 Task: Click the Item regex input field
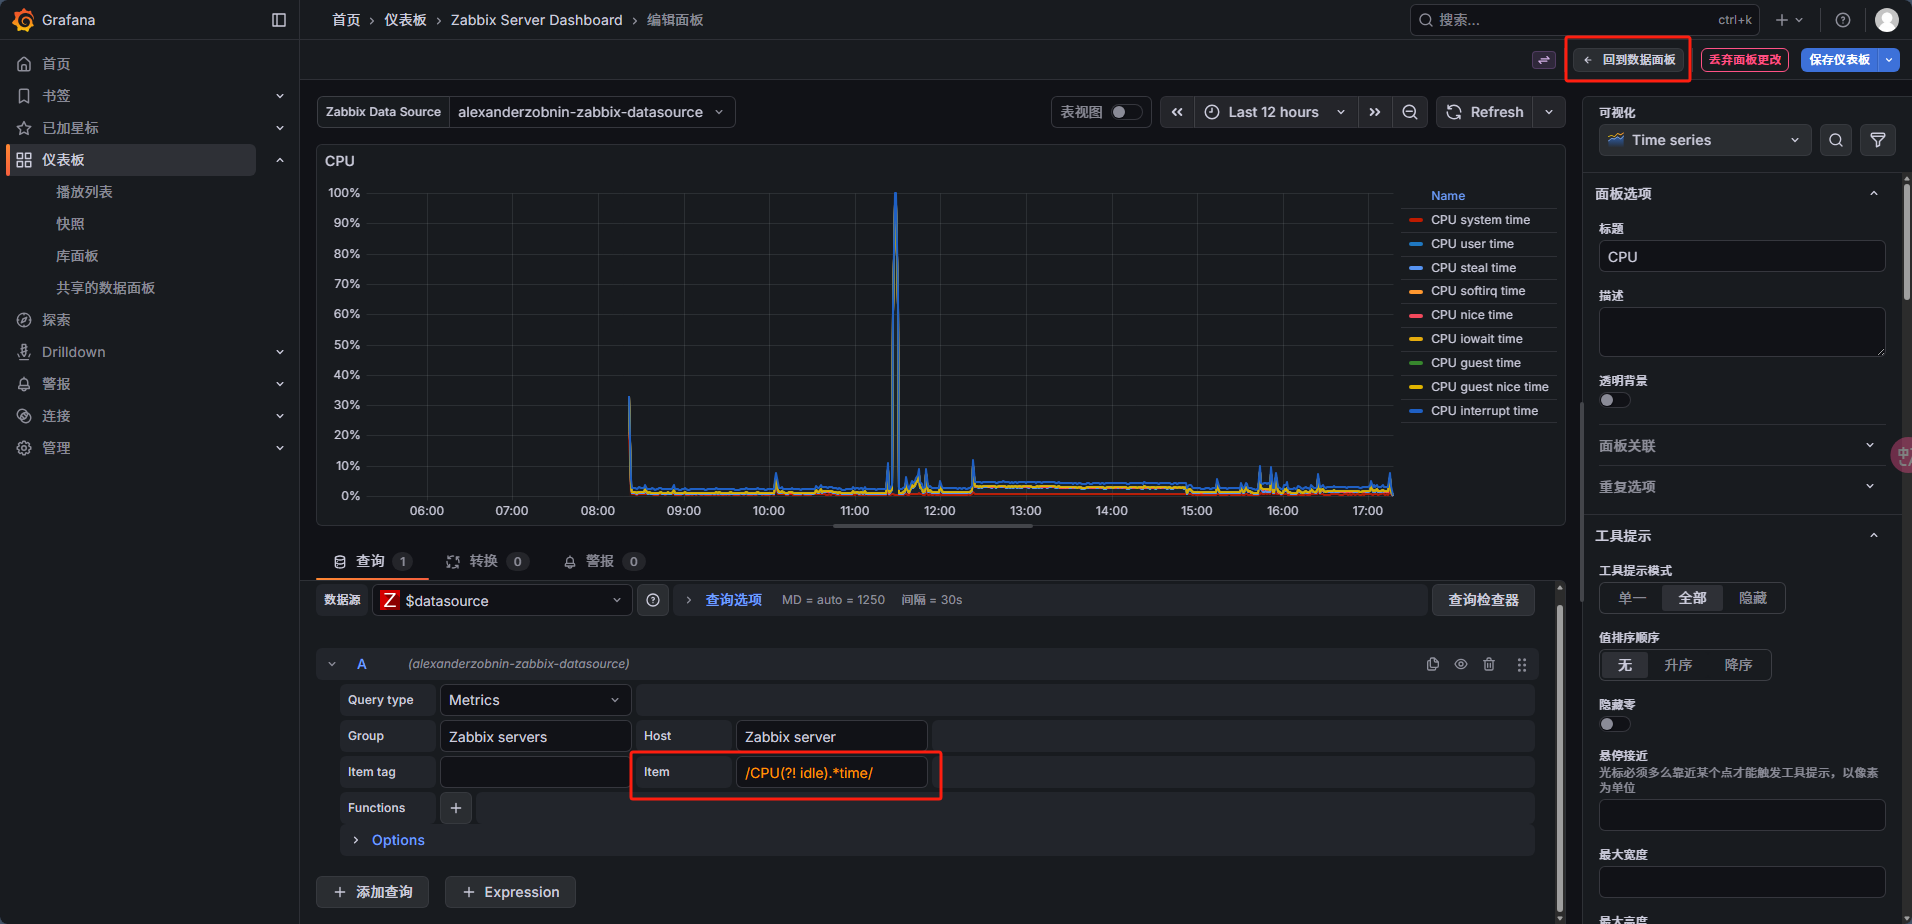[x=831, y=772]
